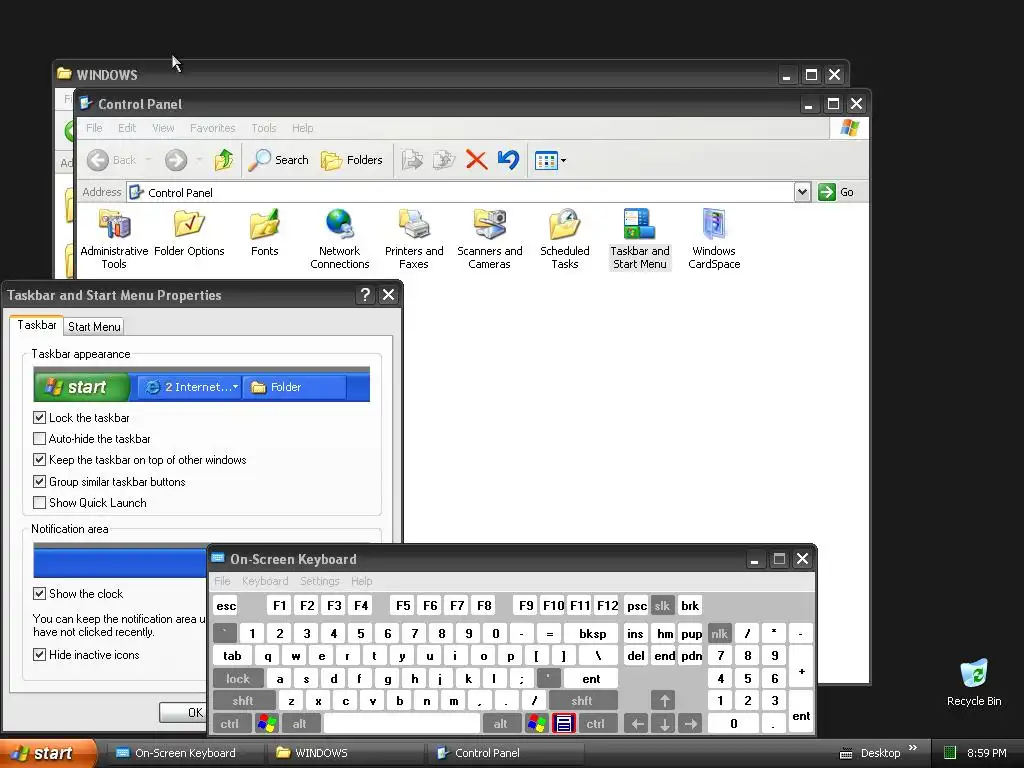Enable Auto-hide the taskbar checkbox
This screenshot has width=1024, height=768.
pos(39,439)
